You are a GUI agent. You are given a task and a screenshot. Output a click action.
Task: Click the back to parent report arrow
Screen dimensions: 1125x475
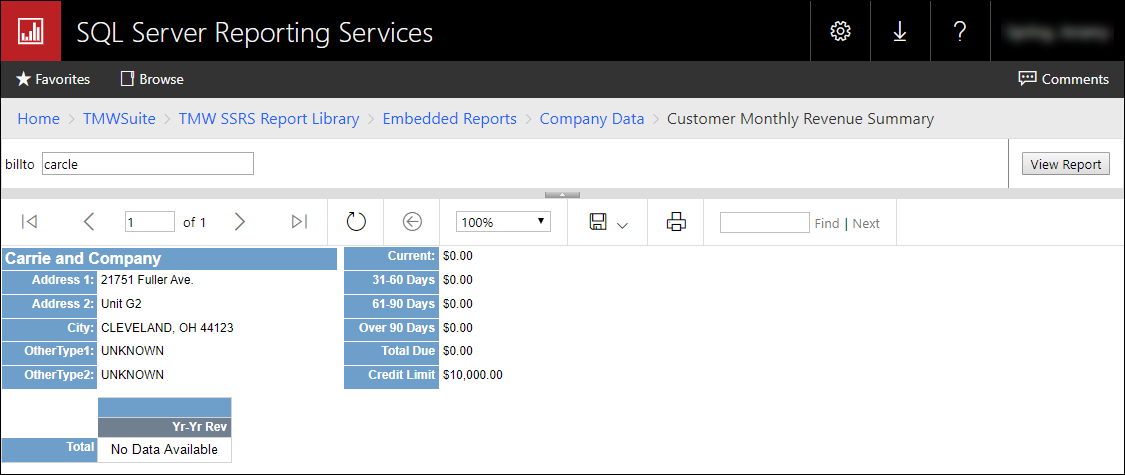point(413,222)
